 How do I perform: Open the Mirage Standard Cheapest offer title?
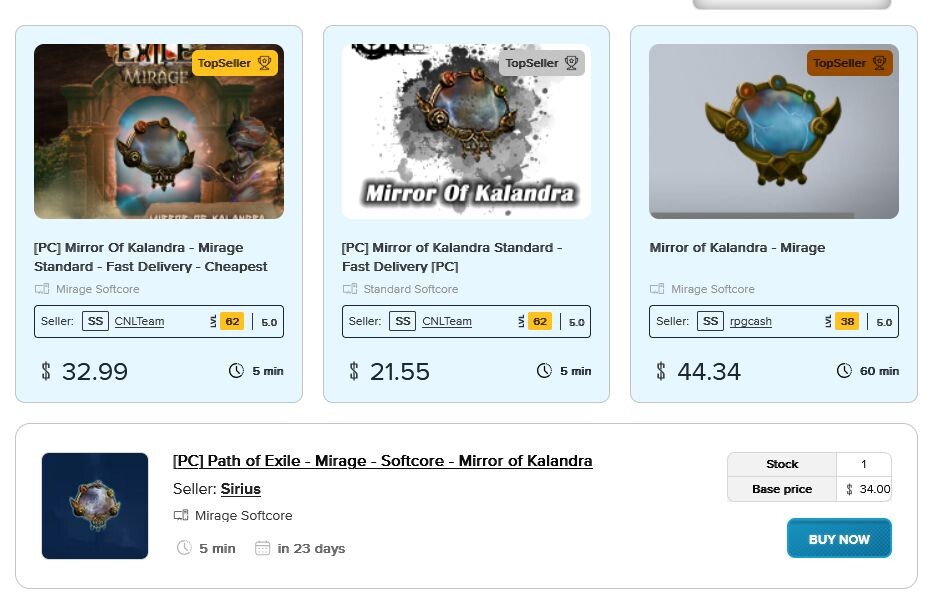[x=150, y=257]
